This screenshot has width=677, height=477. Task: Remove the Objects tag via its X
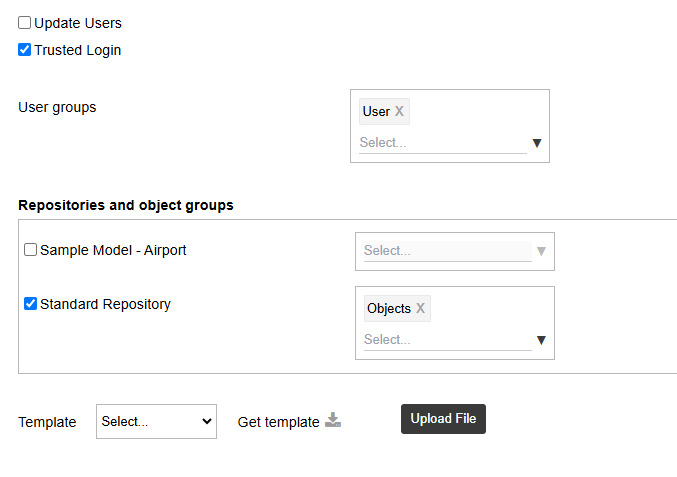click(x=420, y=309)
